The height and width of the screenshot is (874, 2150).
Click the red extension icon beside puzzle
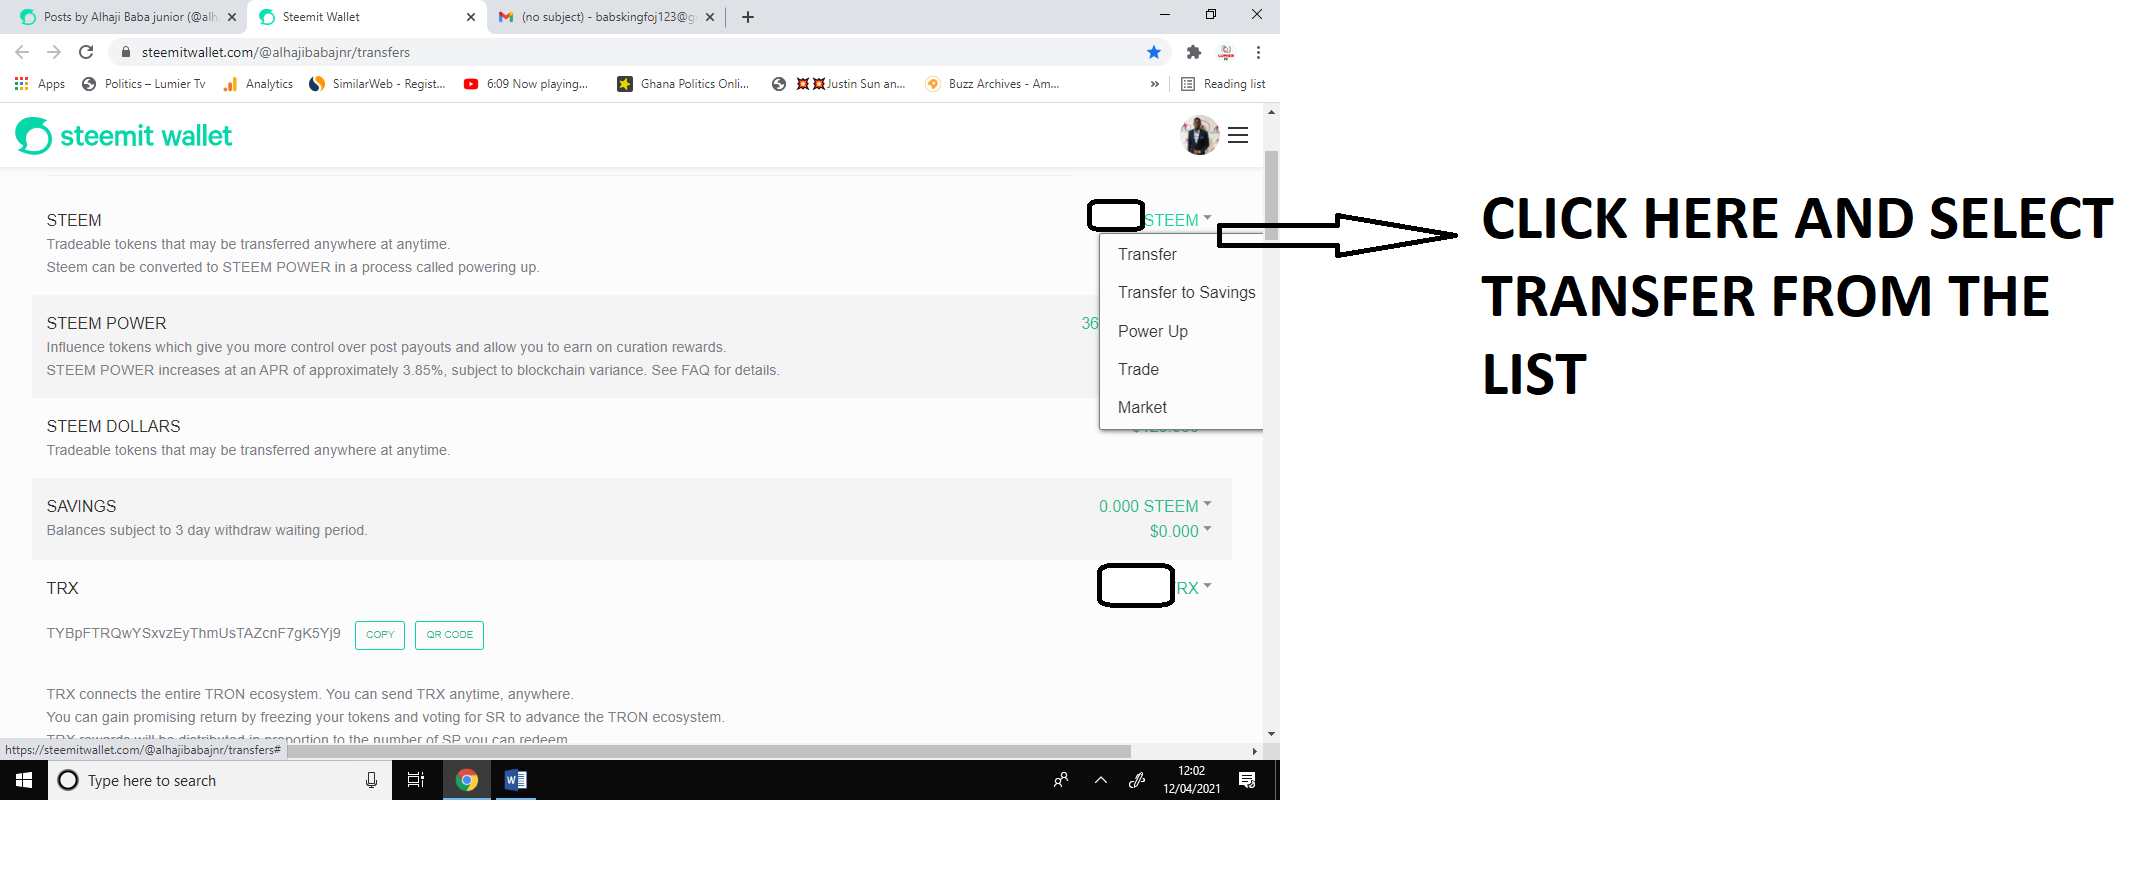point(1226,52)
